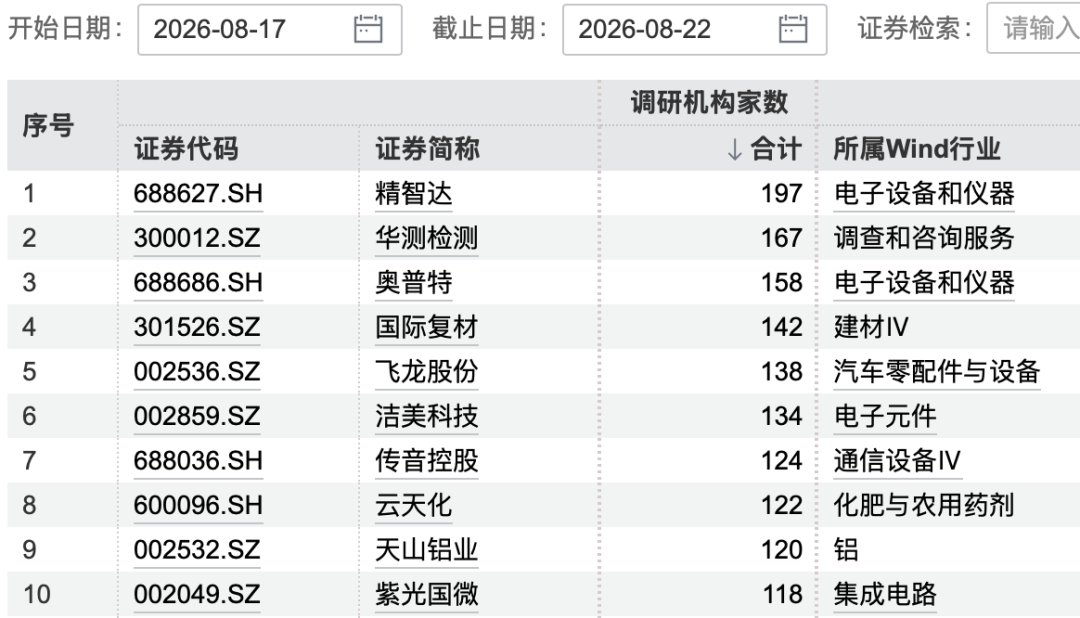Open the 建材IV industry link
Viewport: 1080px width, 618px height.
coord(871,327)
